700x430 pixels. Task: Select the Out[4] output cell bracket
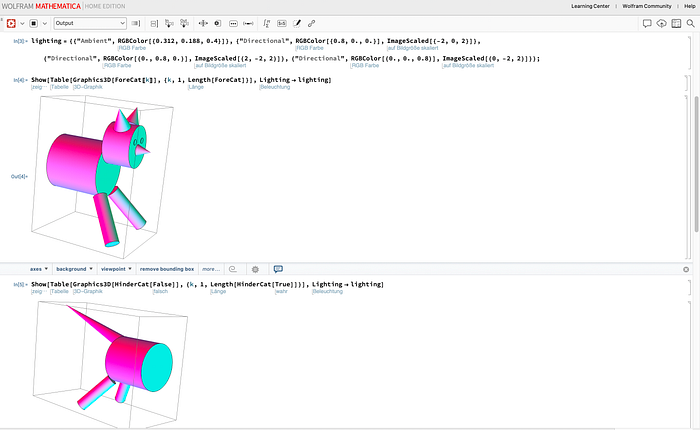pos(688,177)
